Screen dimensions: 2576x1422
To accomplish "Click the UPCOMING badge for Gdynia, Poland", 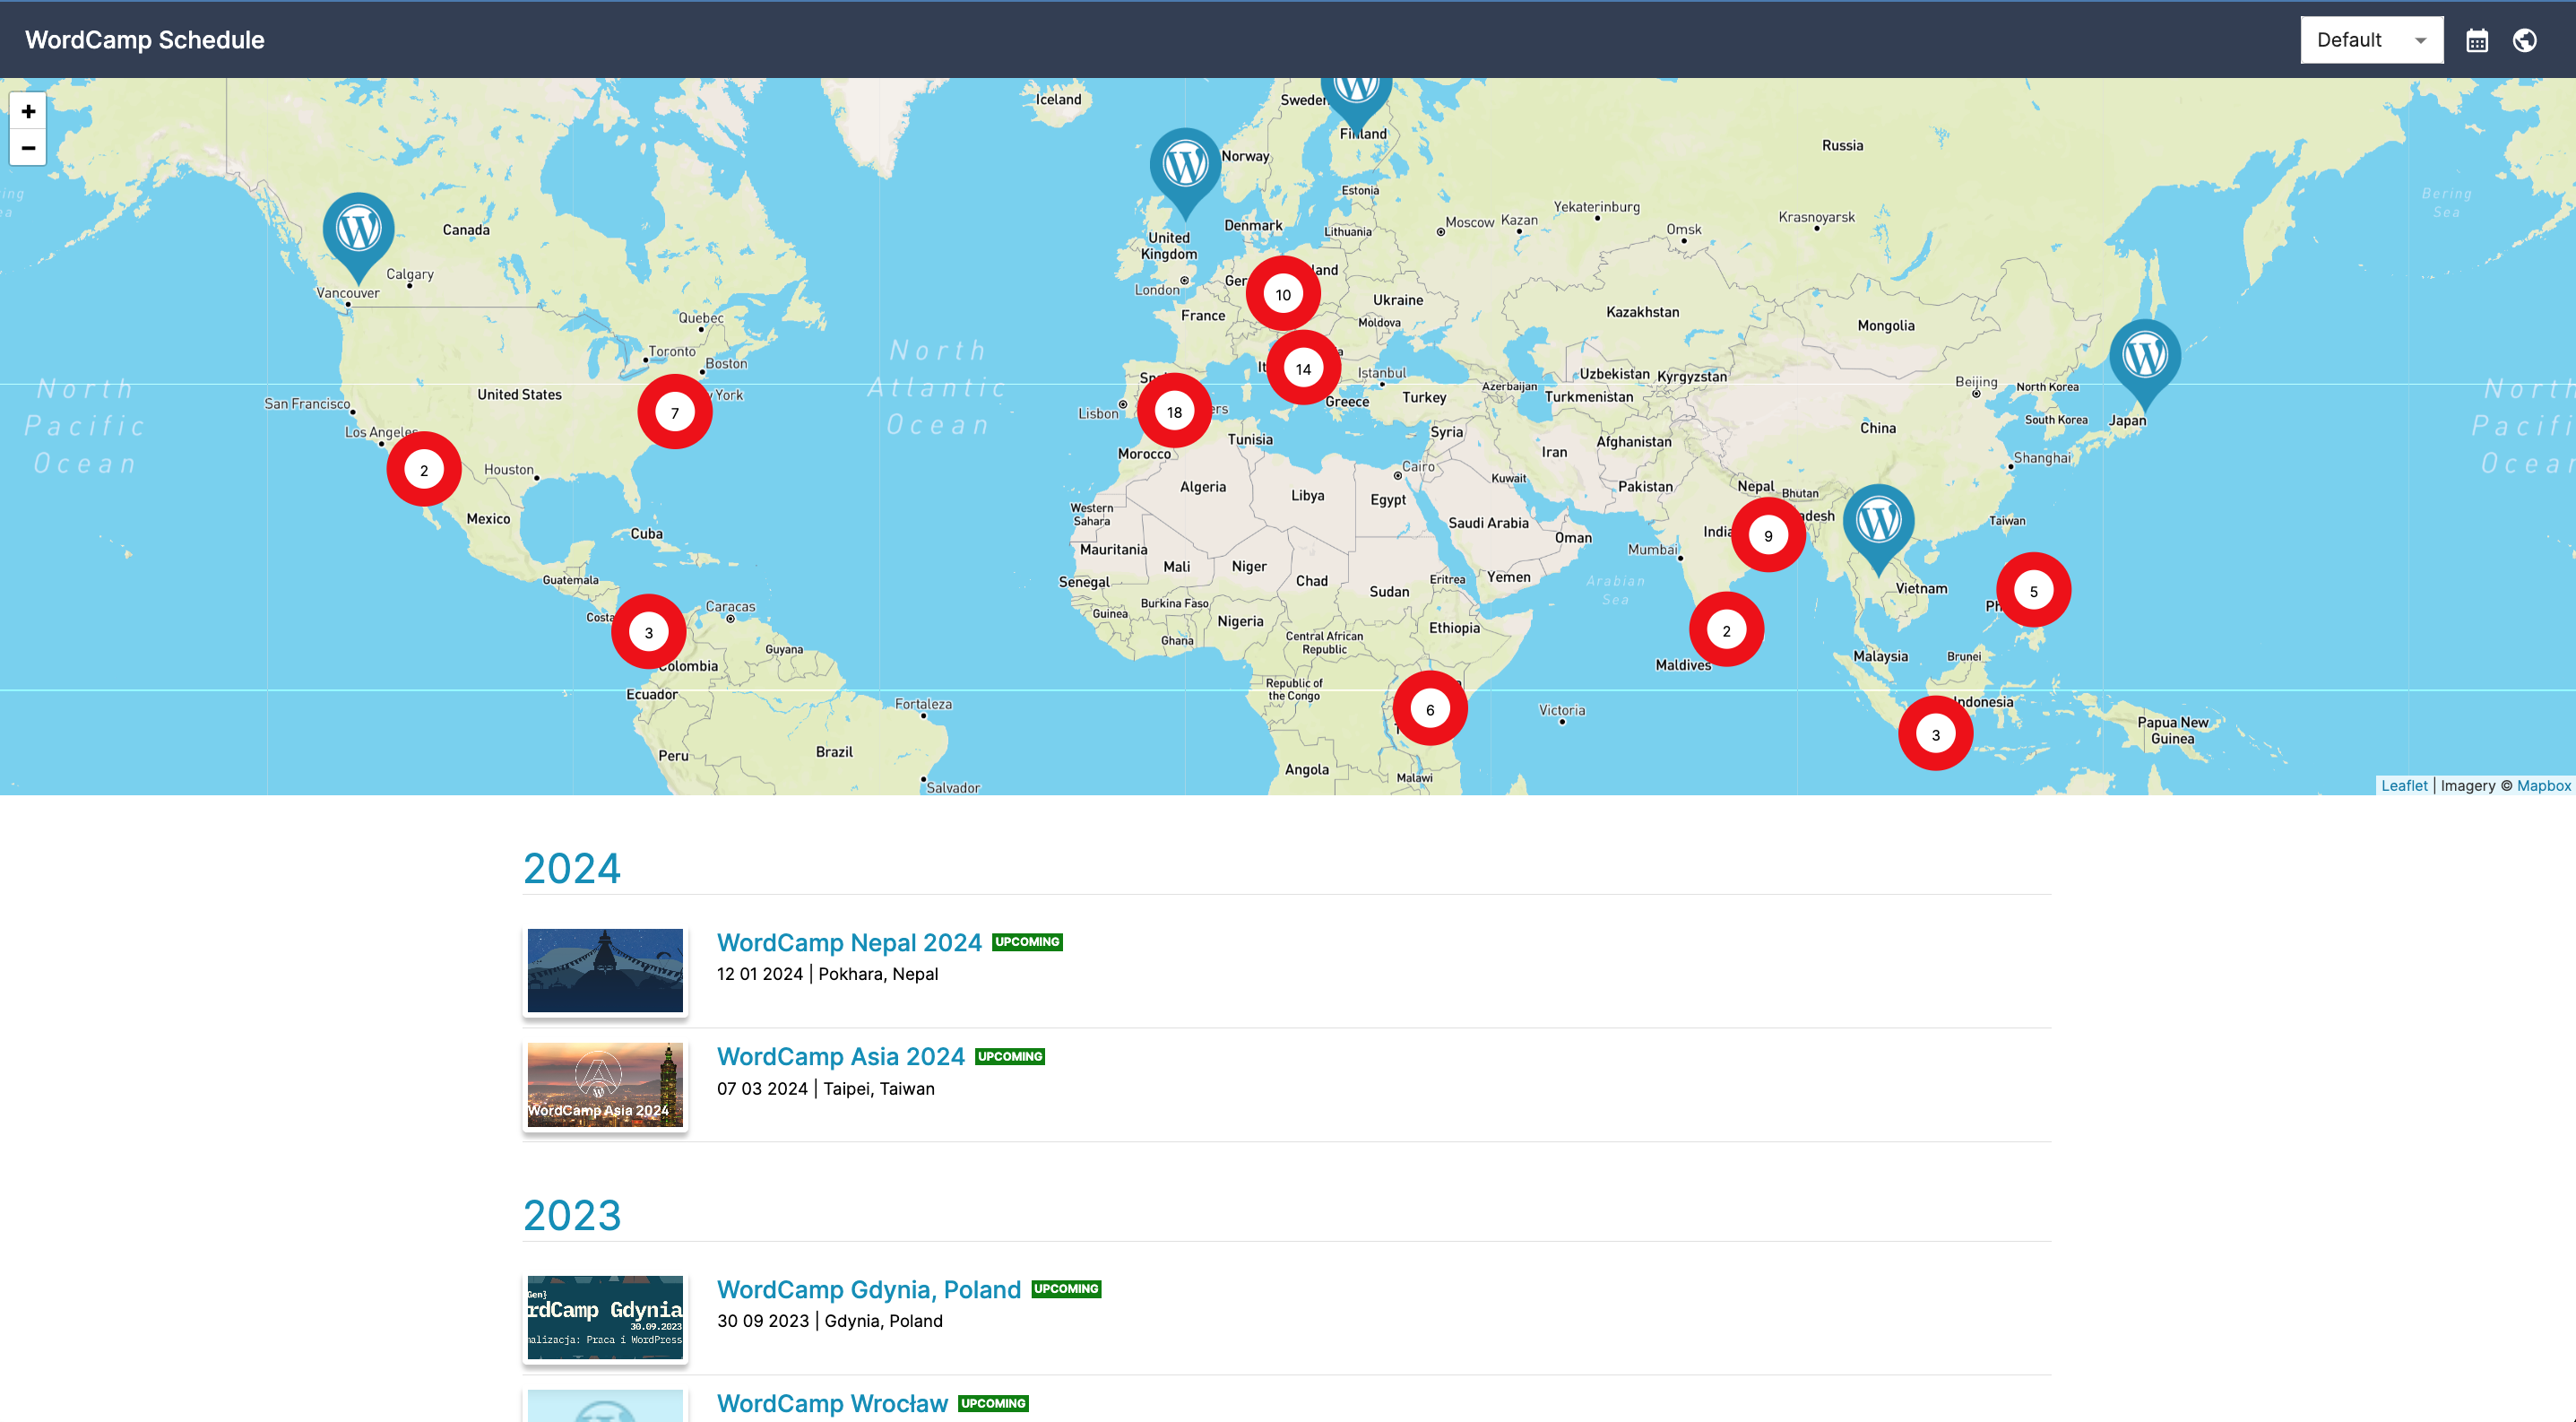I will click(1066, 1289).
